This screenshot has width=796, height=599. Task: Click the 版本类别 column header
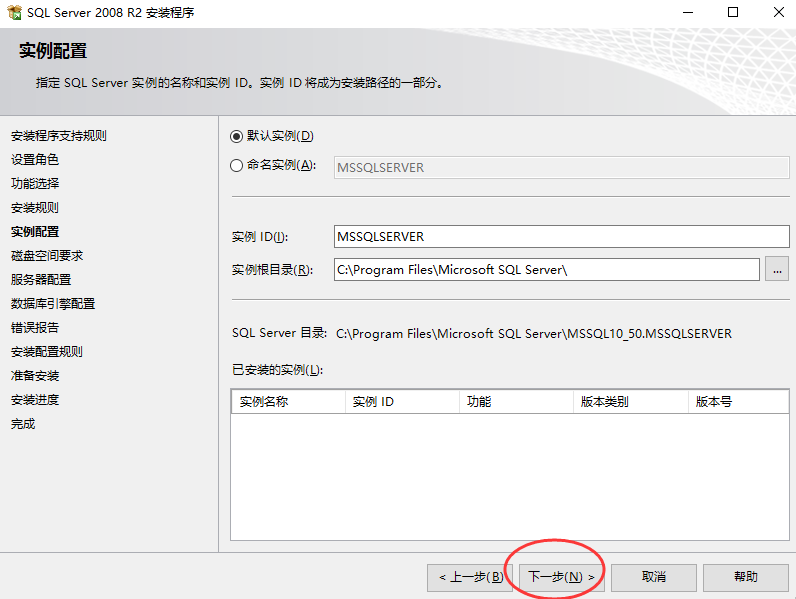pos(631,402)
